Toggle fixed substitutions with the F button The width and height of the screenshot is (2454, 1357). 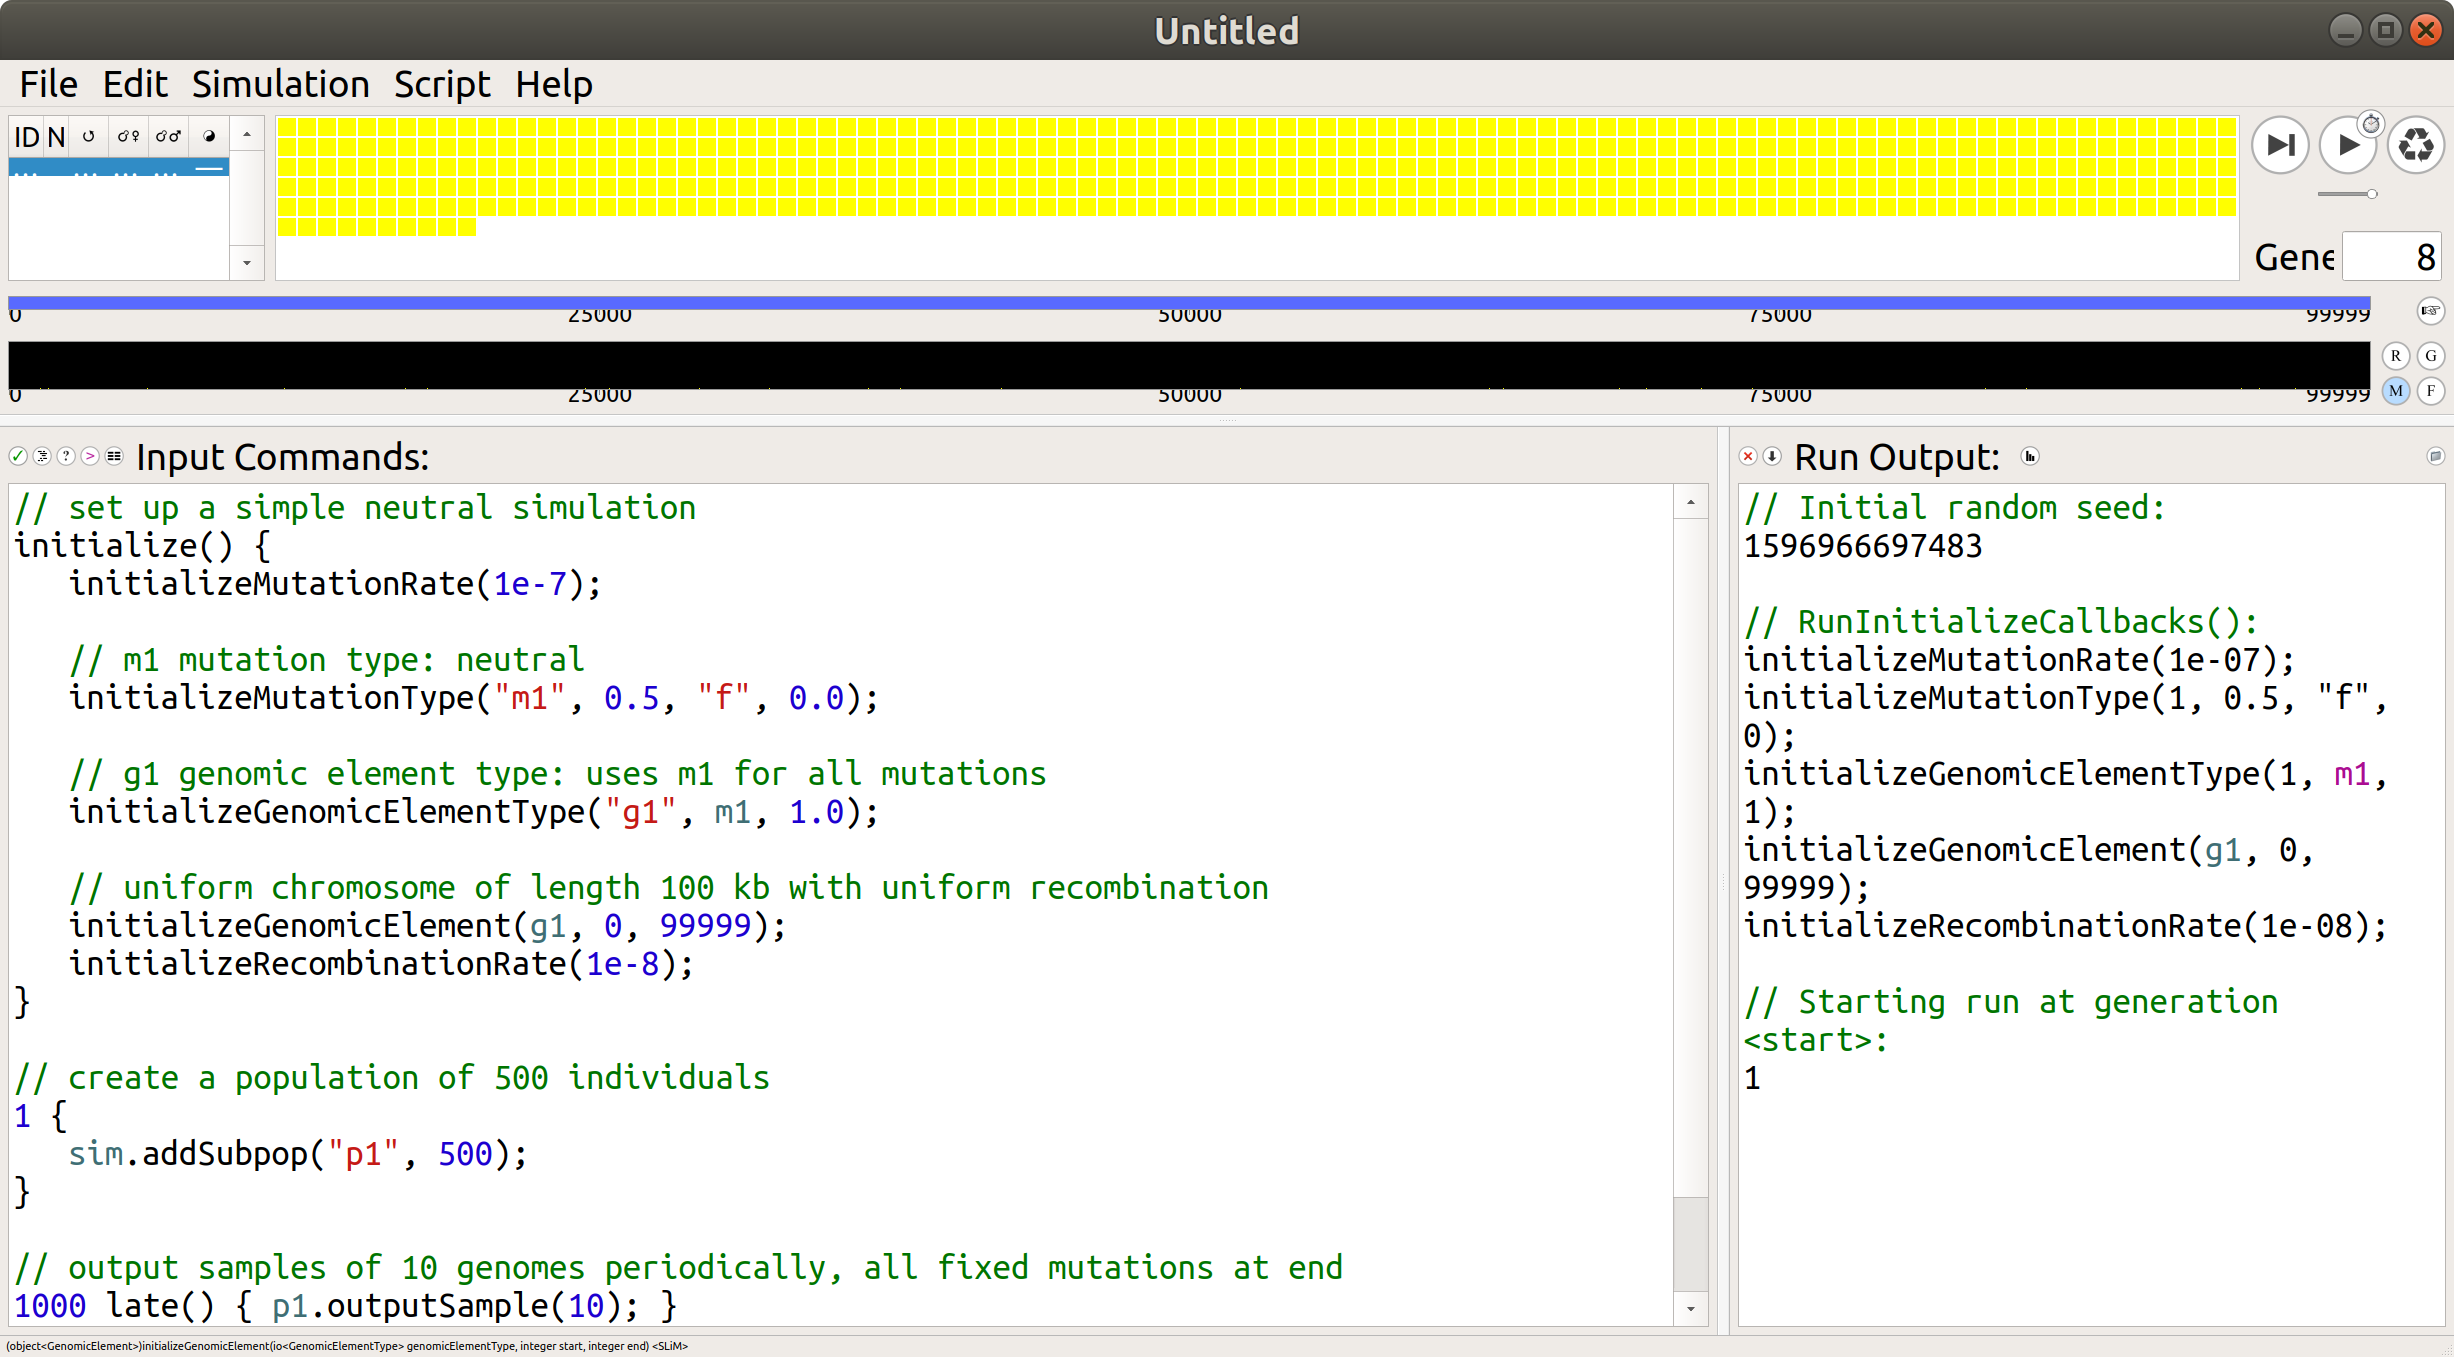pyautogui.click(x=2432, y=391)
